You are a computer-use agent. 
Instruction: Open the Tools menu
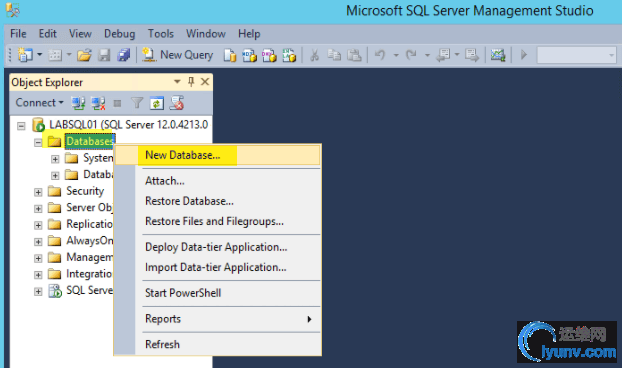click(x=161, y=34)
